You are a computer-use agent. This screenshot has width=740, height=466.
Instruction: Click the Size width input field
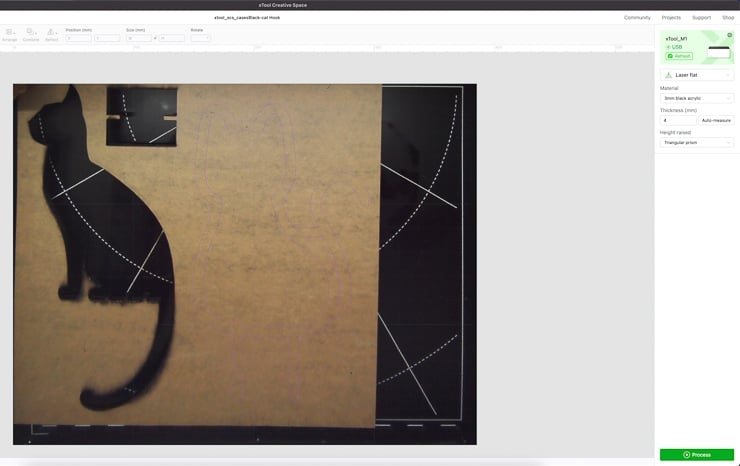click(139, 38)
